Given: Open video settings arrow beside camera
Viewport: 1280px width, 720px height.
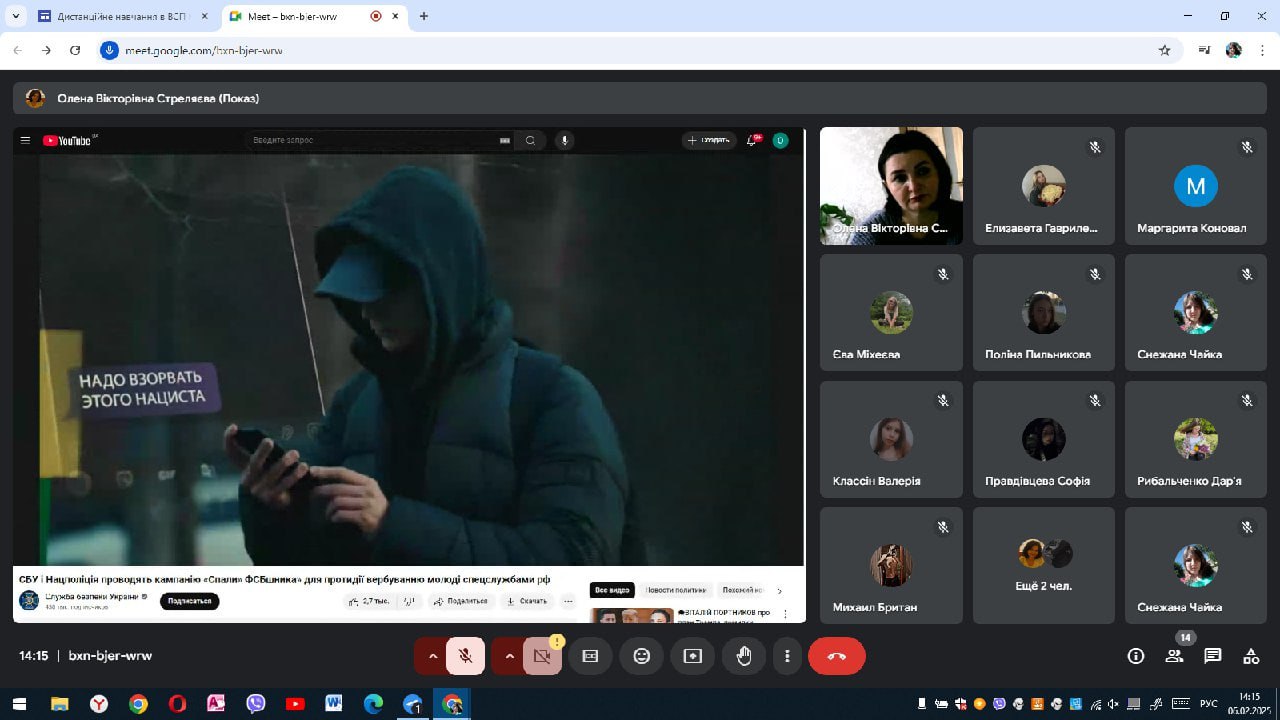Looking at the screenshot, I should pos(509,656).
